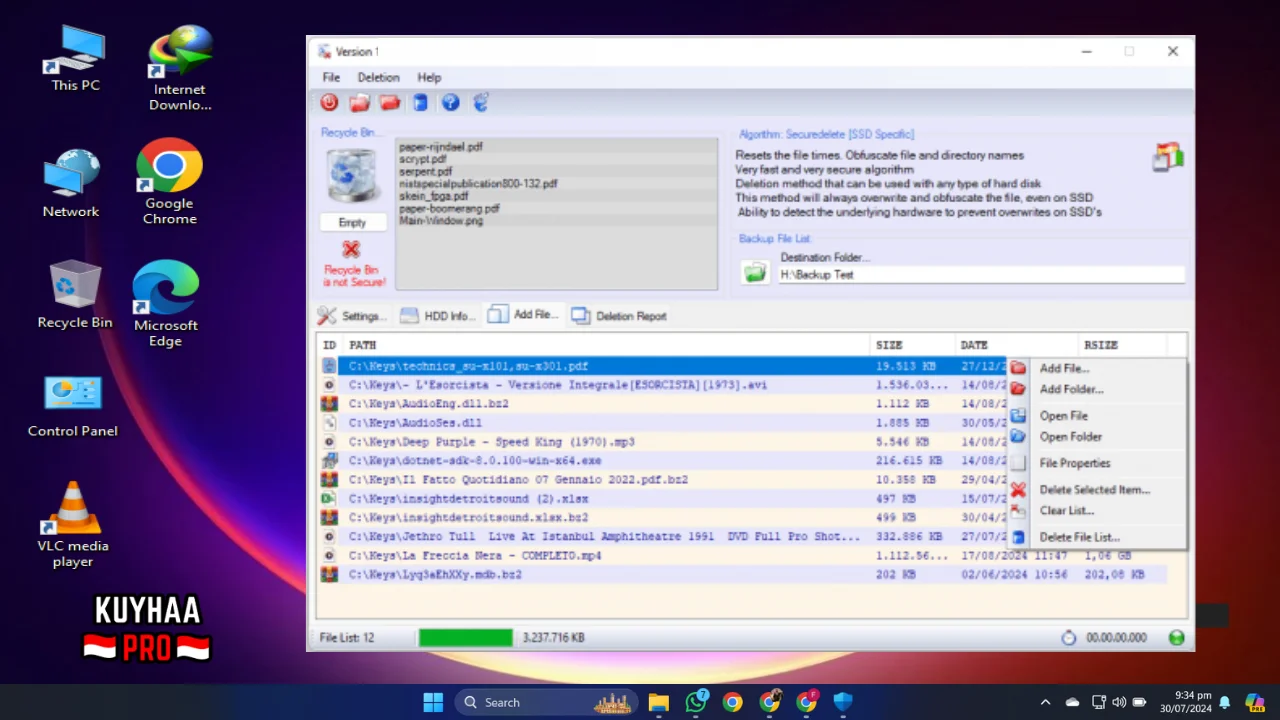Click the green progress bar in status bar
This screenshot has width=1280, height=720.
coord(466,637)
